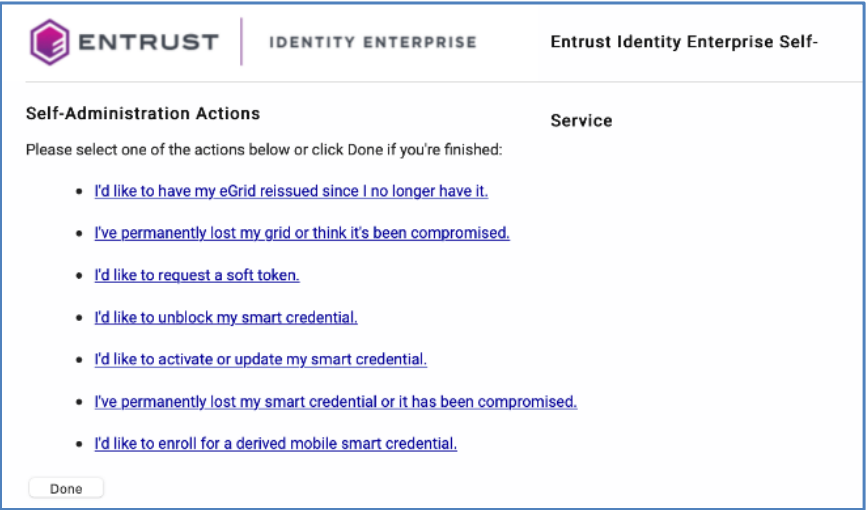Click the bullet beside unblock smart credential
Image resolution: width=867 pixels, height=510 pixels.
click(79, 318)
